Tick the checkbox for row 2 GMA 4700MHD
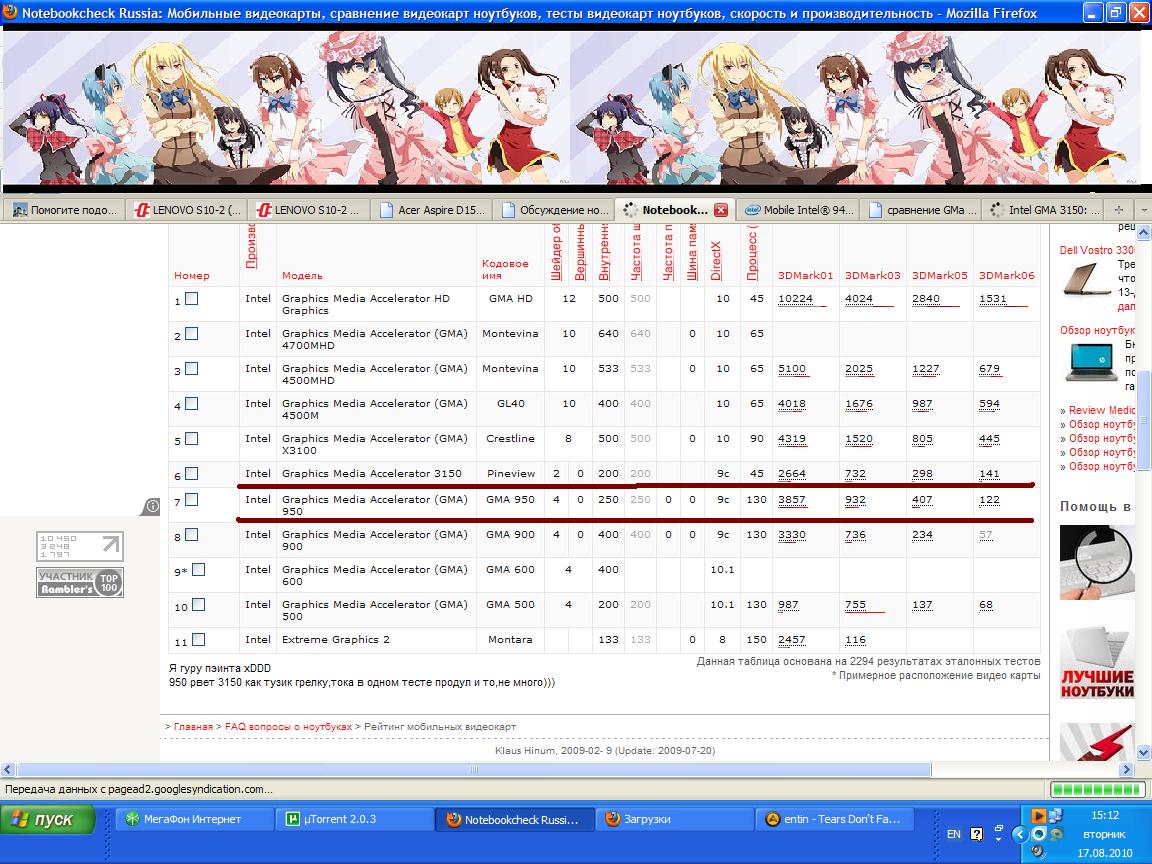Image resolution: width=1152 pixels, height=864 pixels. point(192,334)
